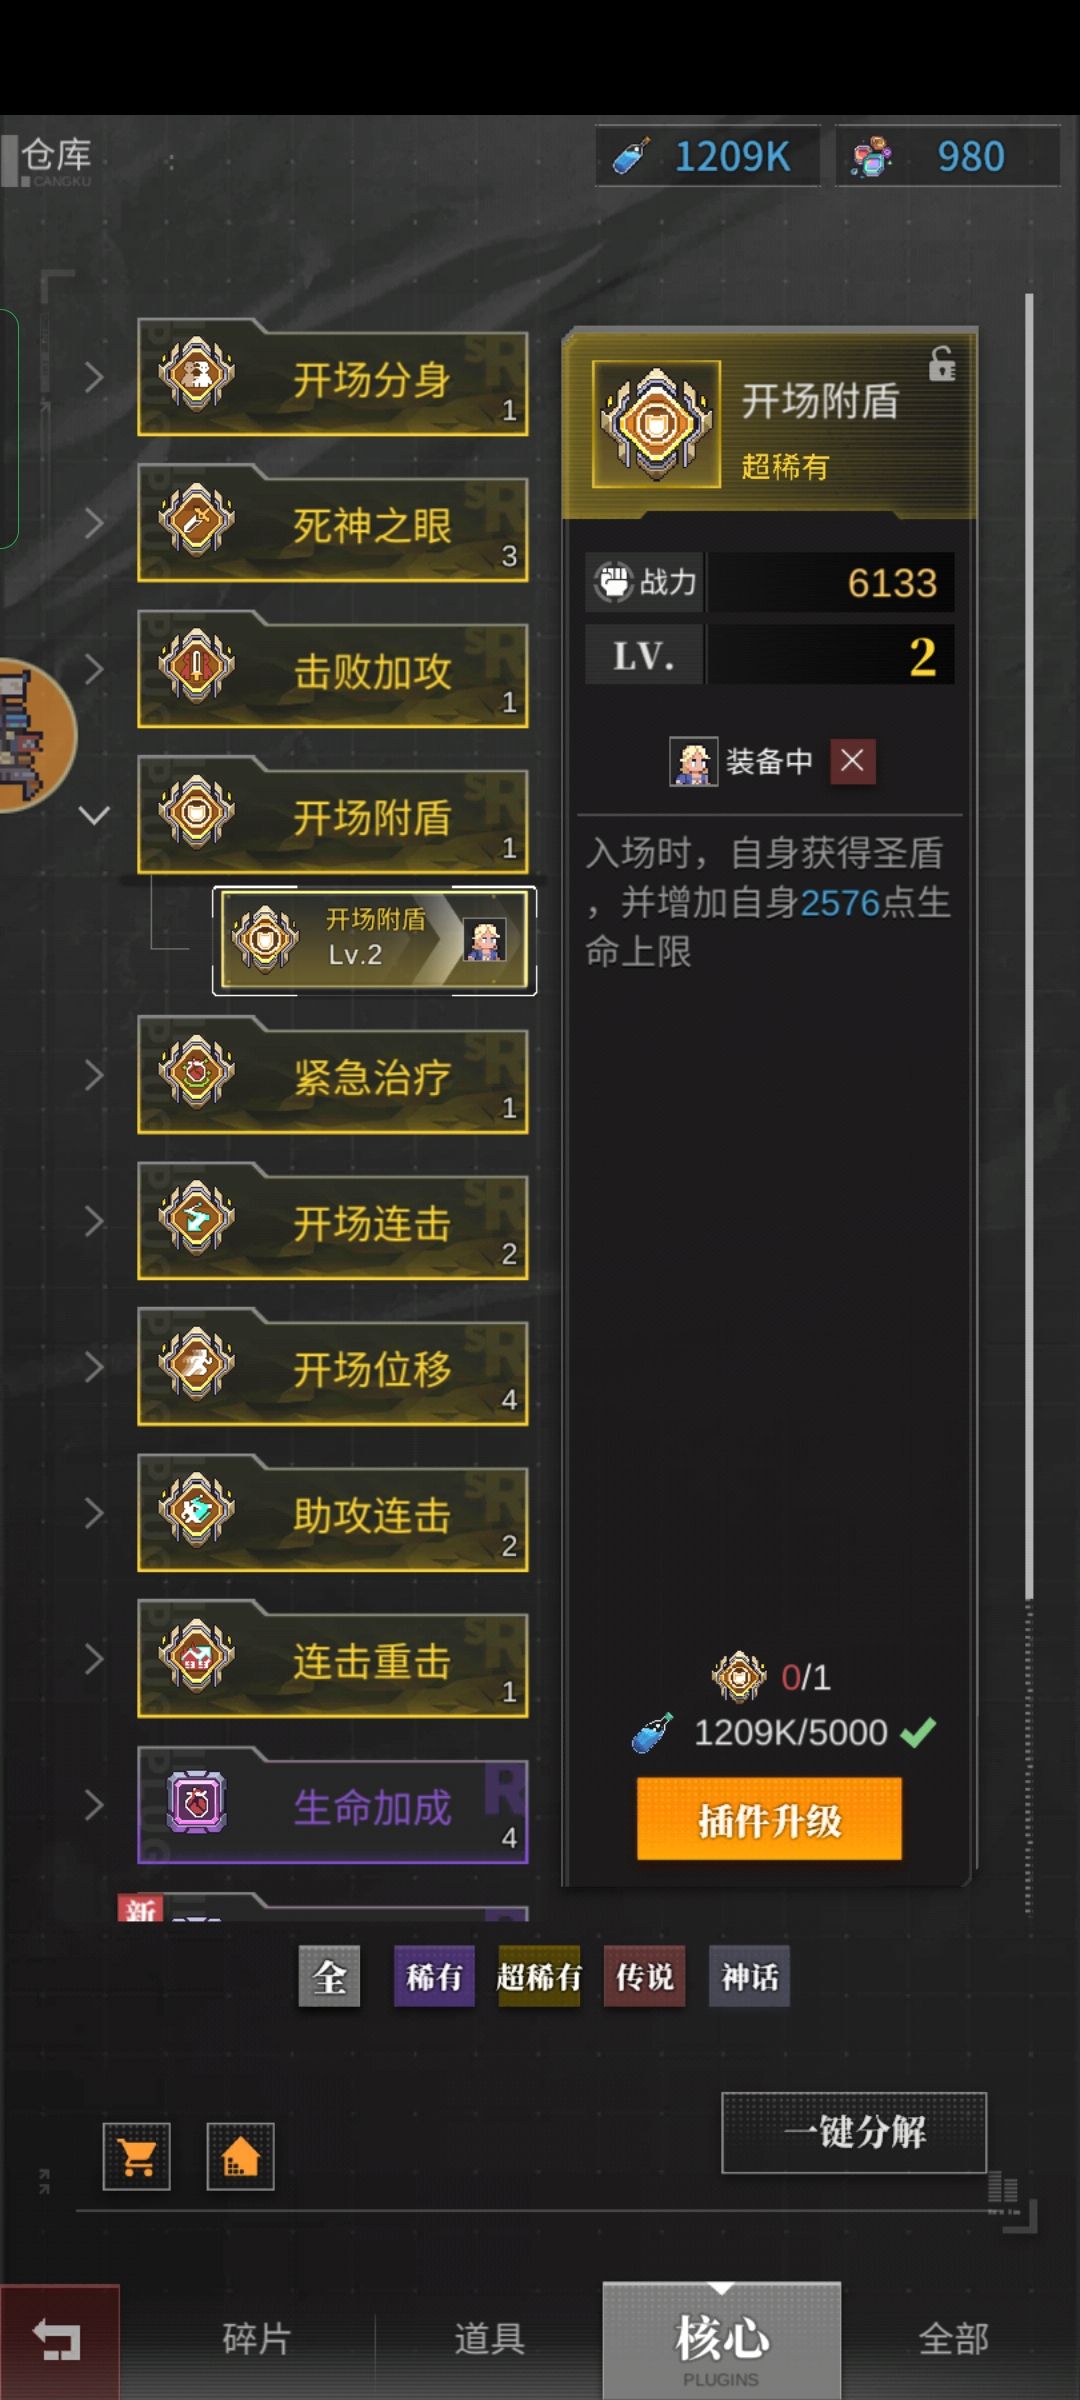Viewport: 1080px width, 2400px height.
Task: Toggle the lock icon on 开场附盾 card
Action: click(x=942, y=364)
